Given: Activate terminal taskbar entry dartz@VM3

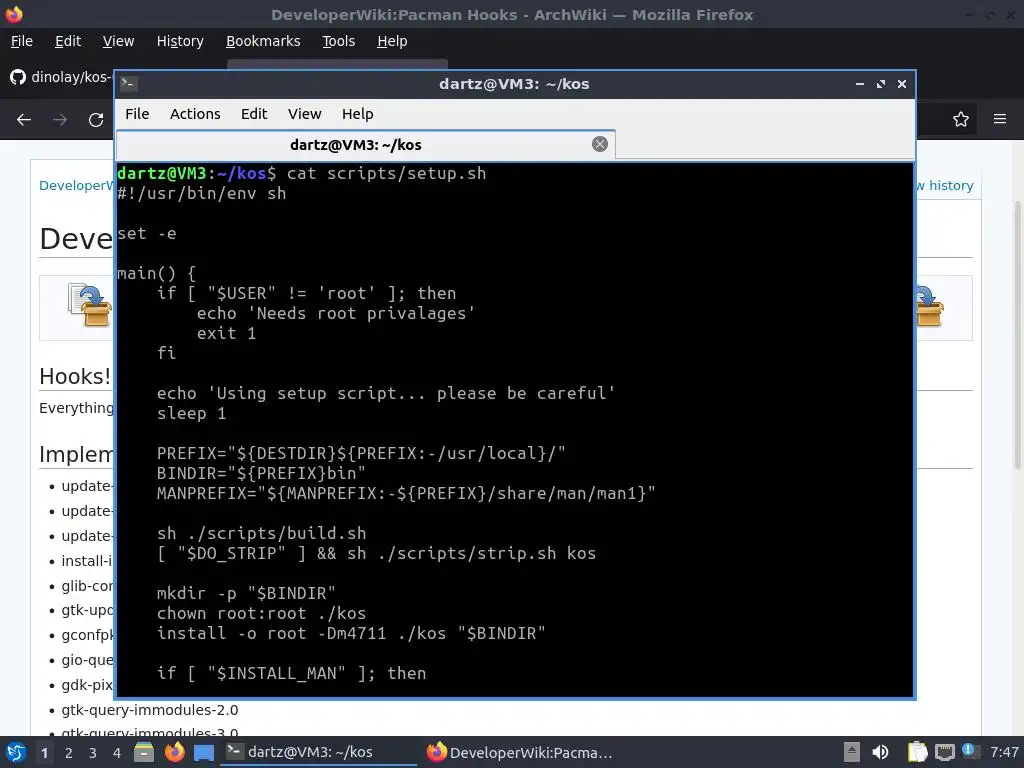Looking at the screenshot, I should 320,752.
